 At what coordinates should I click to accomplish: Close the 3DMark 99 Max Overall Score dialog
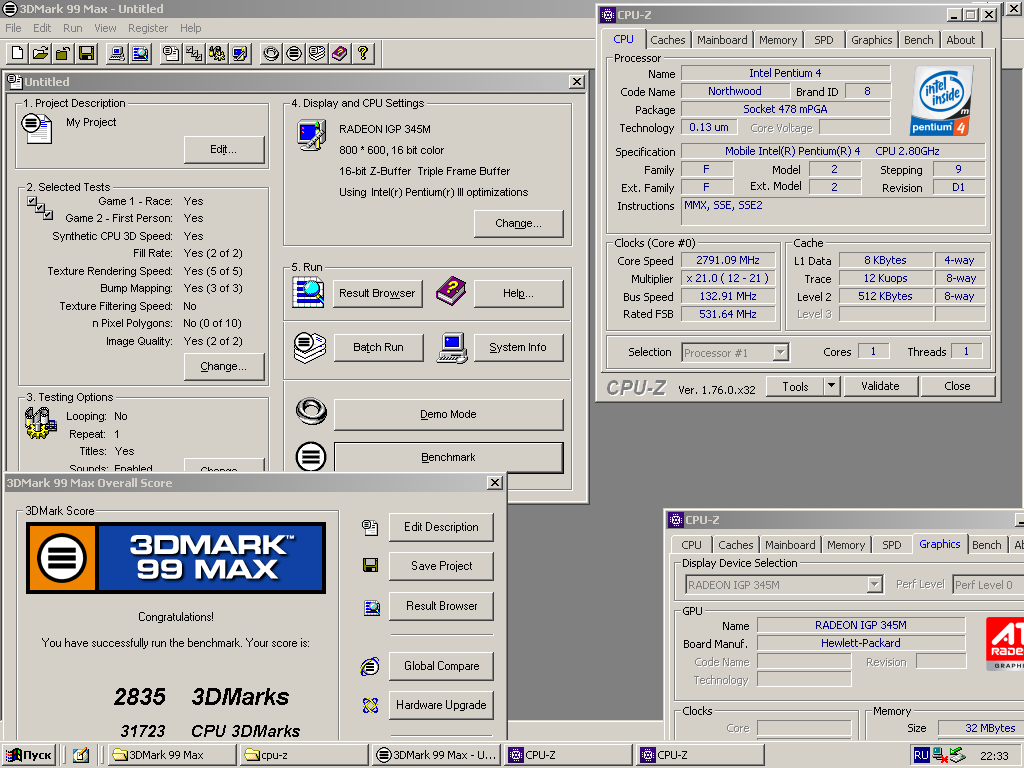coord(495,483)
